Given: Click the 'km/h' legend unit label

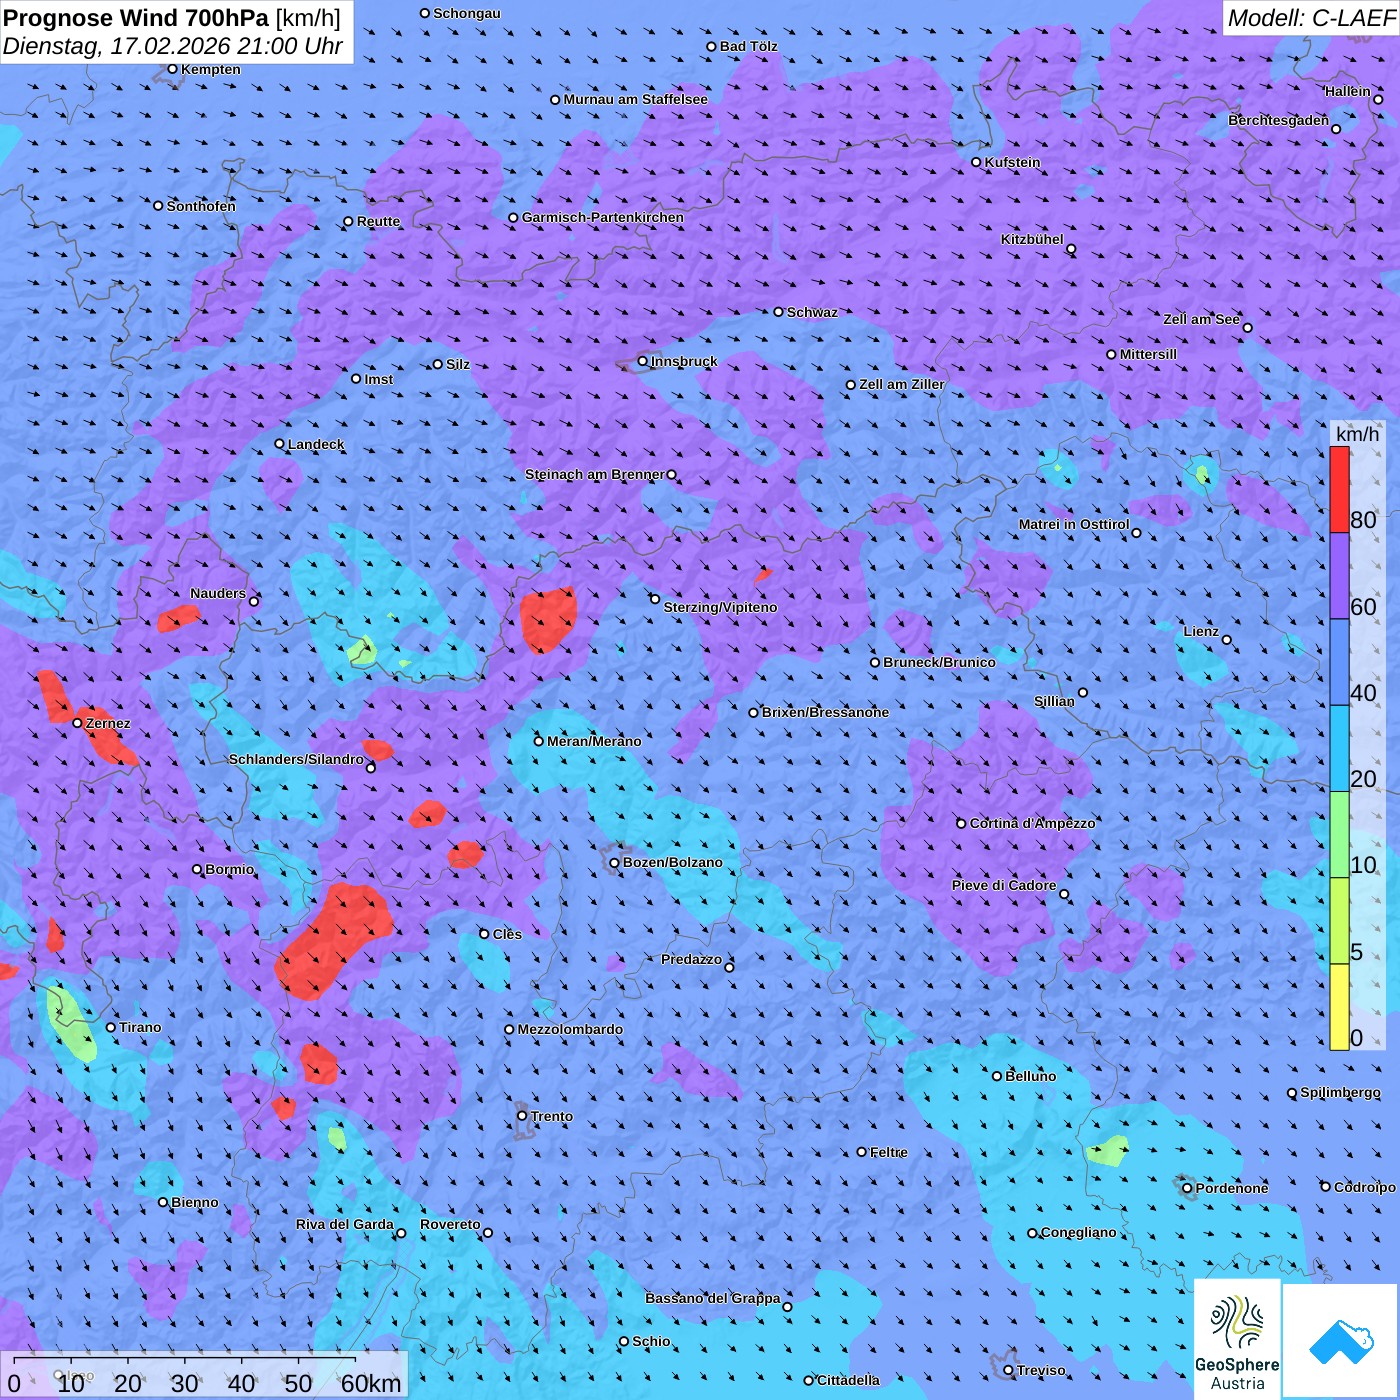Looking at the screenshot, I should click(x=1357, y=434).
